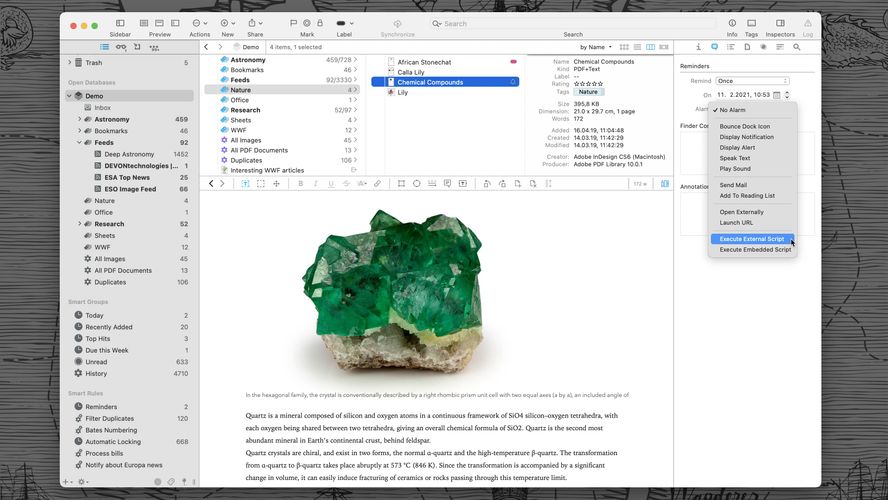
Task: Select the Reminders smart rule
Action: click(x=101, y=407)
